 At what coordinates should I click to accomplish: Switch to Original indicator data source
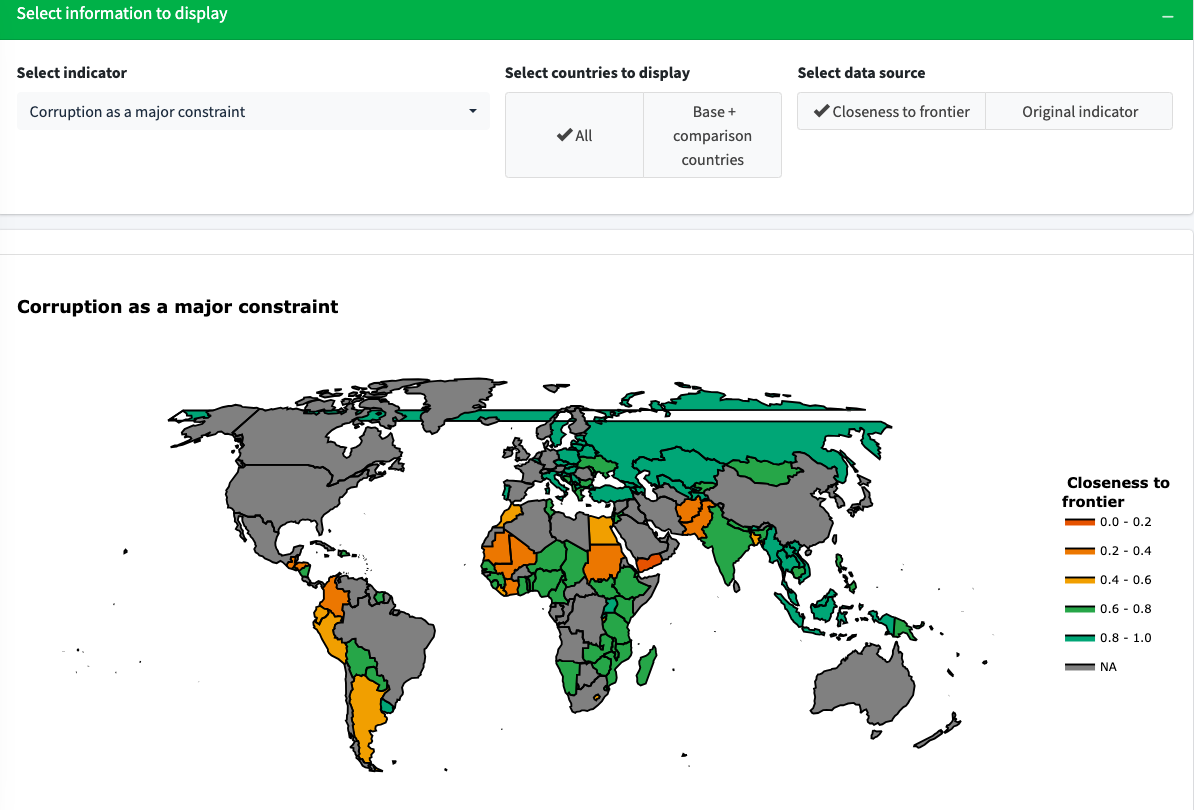click(x=1079, y=111)
